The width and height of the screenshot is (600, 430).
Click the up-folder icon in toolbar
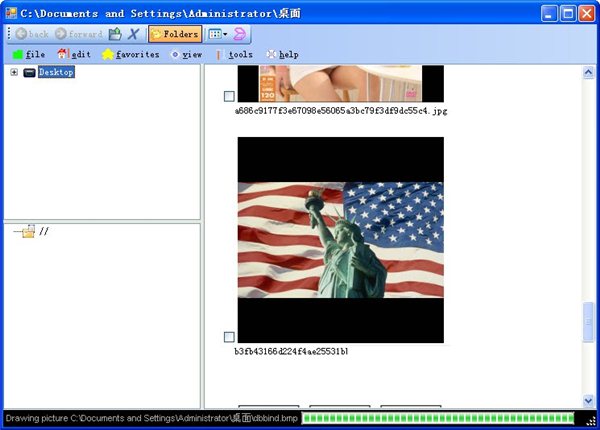click(115, 34)
